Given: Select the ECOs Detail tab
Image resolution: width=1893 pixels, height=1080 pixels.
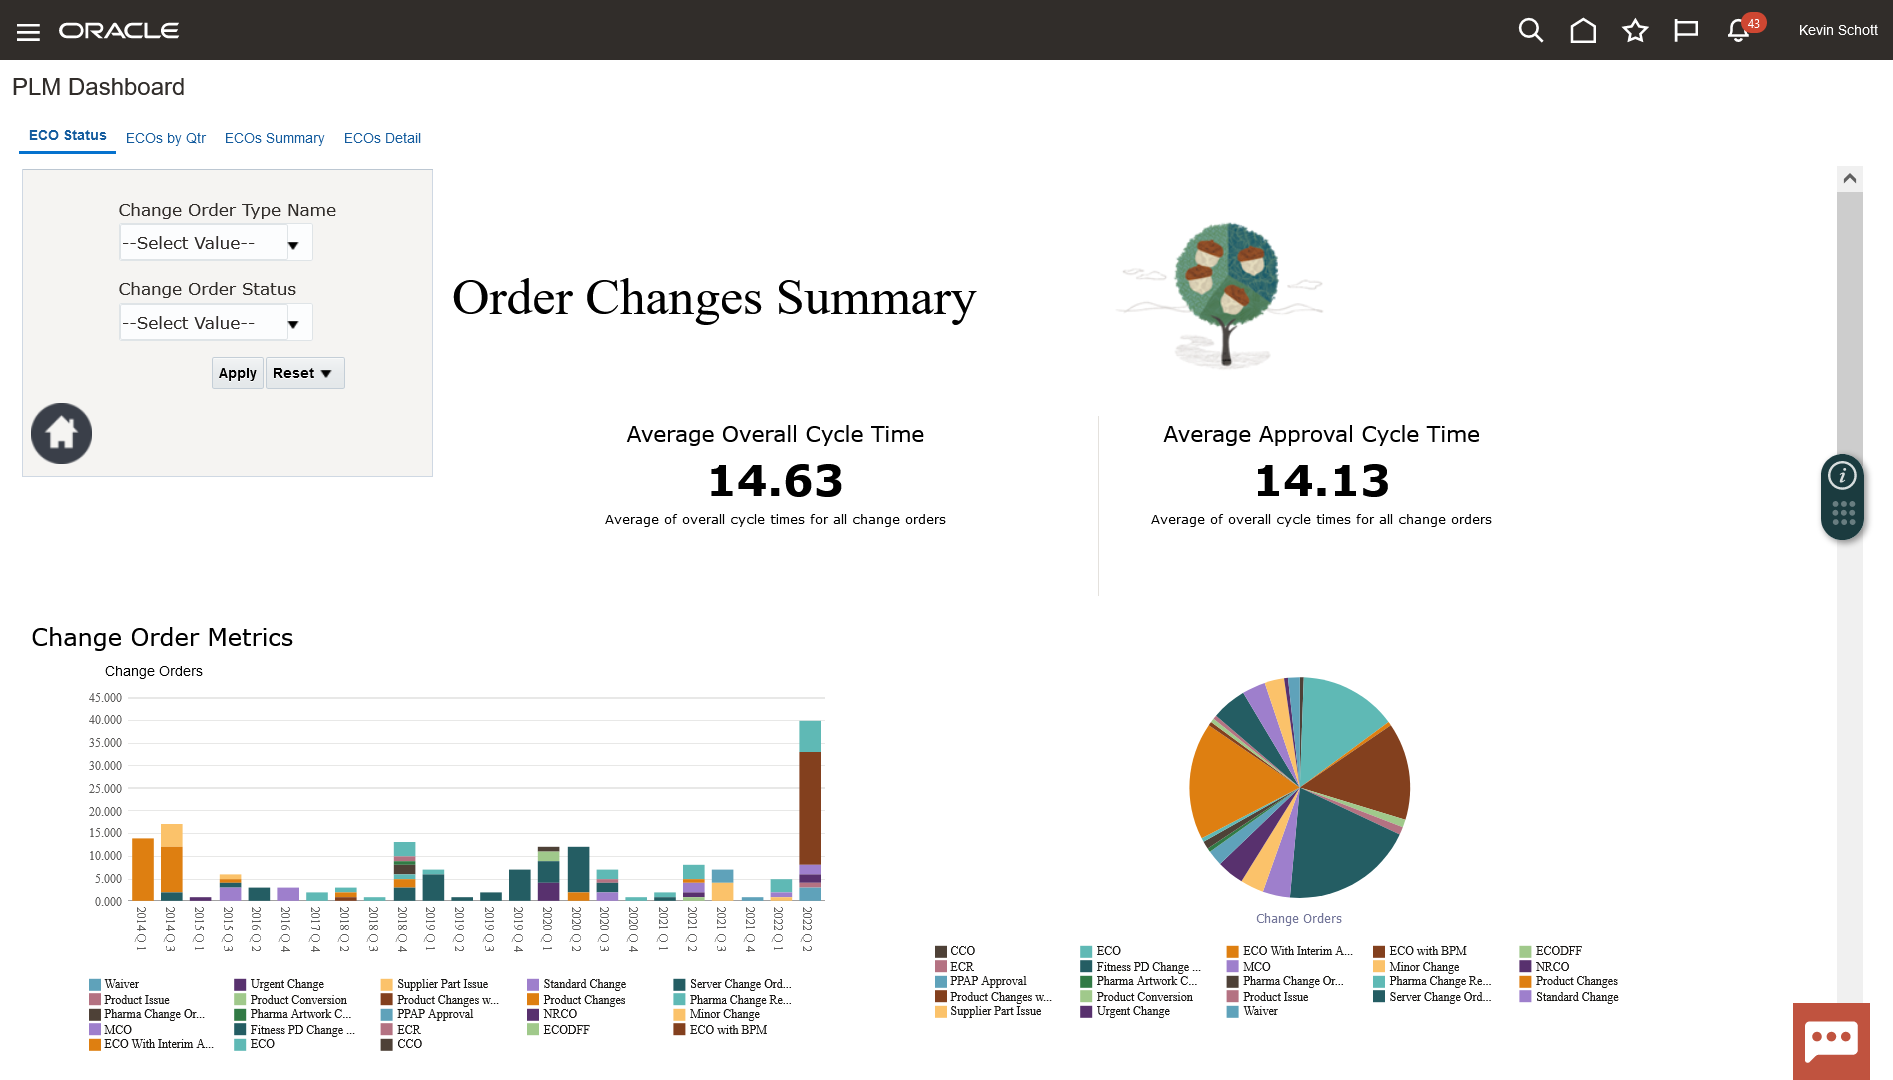Looking at the screenshot, I should 382,138.
